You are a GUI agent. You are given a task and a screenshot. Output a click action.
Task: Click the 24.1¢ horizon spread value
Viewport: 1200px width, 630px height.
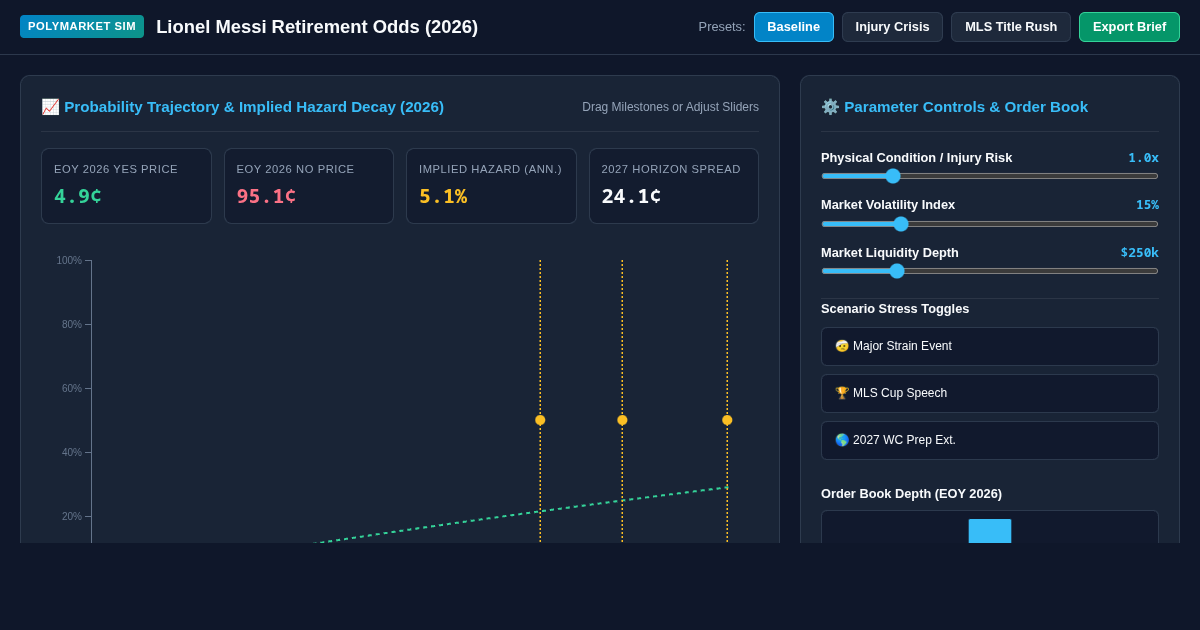631,196
